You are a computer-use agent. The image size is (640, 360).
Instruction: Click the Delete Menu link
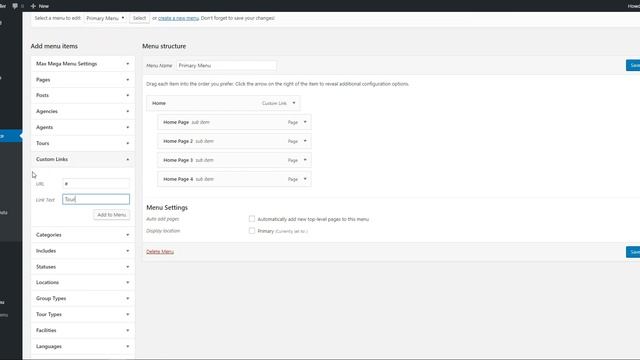click(x=160, y=251)
